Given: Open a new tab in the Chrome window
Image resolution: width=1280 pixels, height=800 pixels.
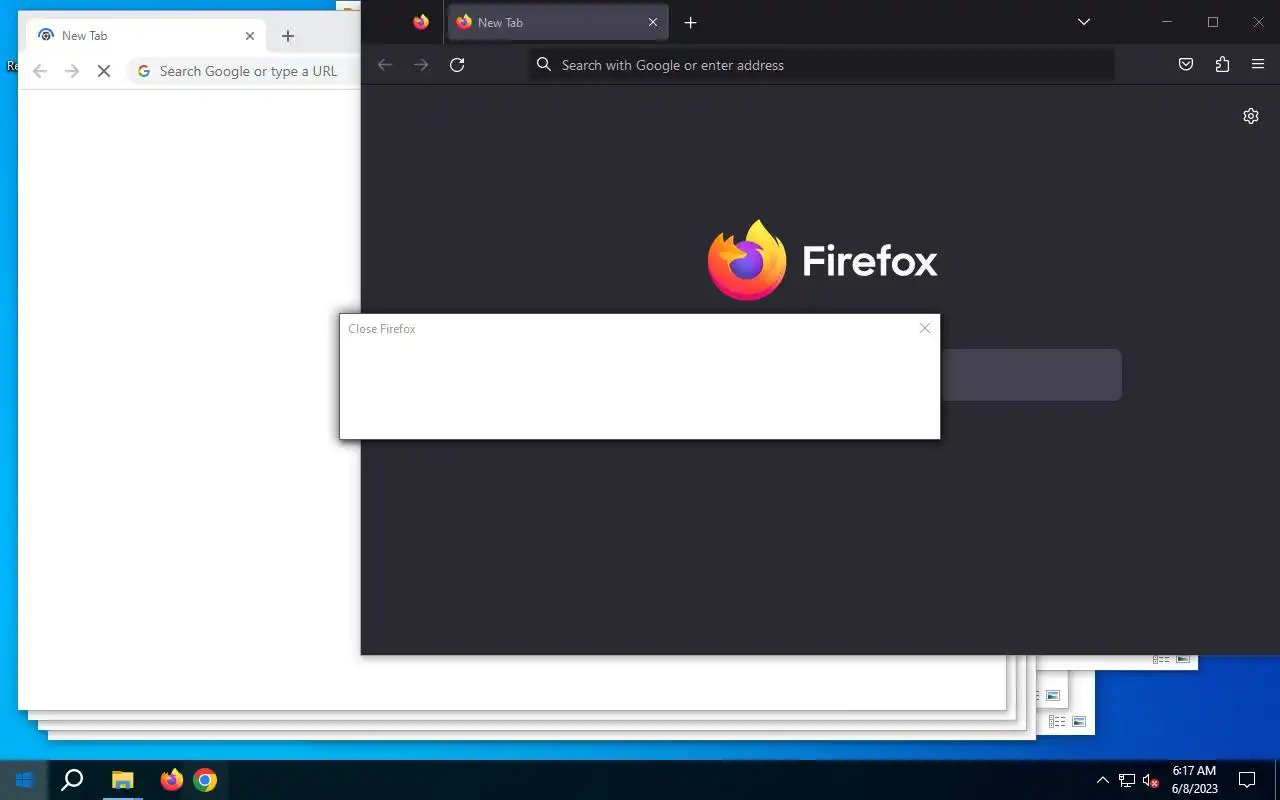Looking at the screenshot, I should tap(288, 36).
